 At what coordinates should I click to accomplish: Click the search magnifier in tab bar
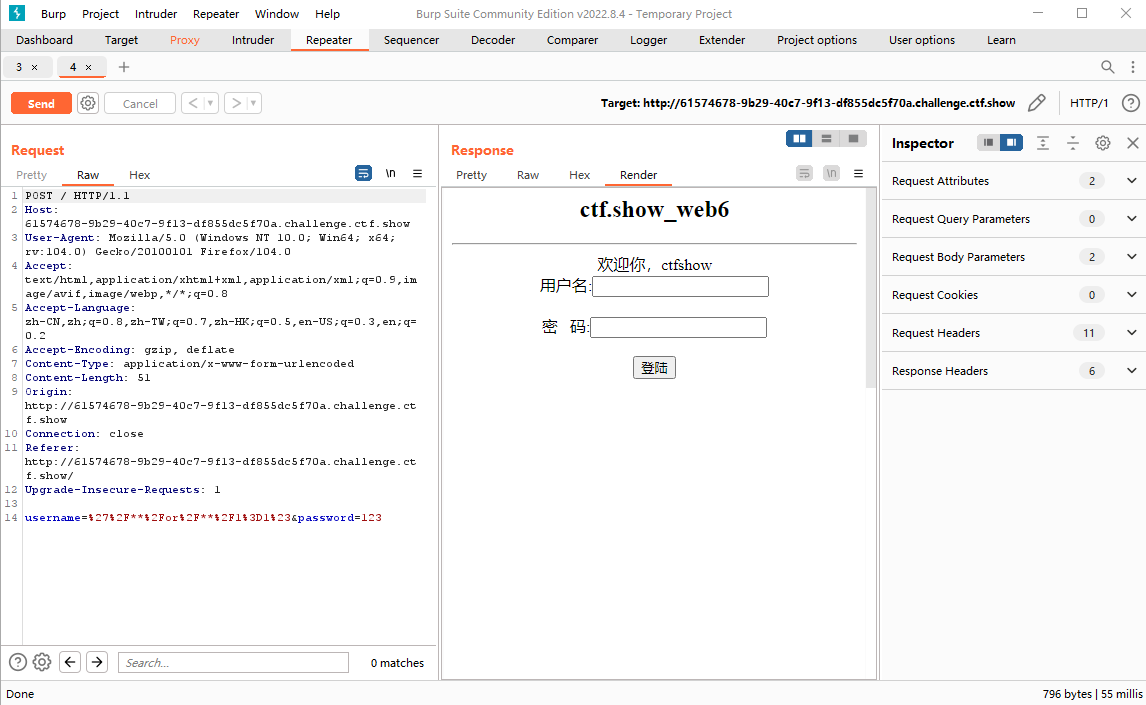point(1107,67)
